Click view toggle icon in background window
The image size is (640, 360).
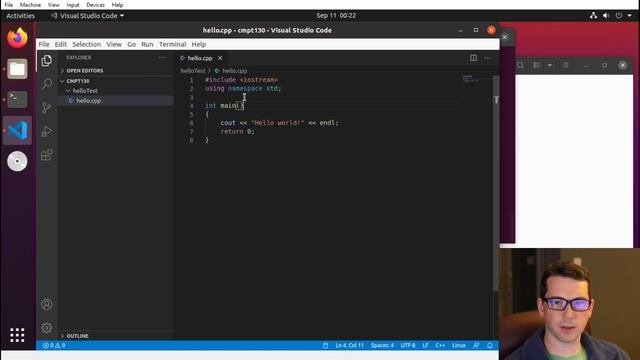click(x=536, y=65)
